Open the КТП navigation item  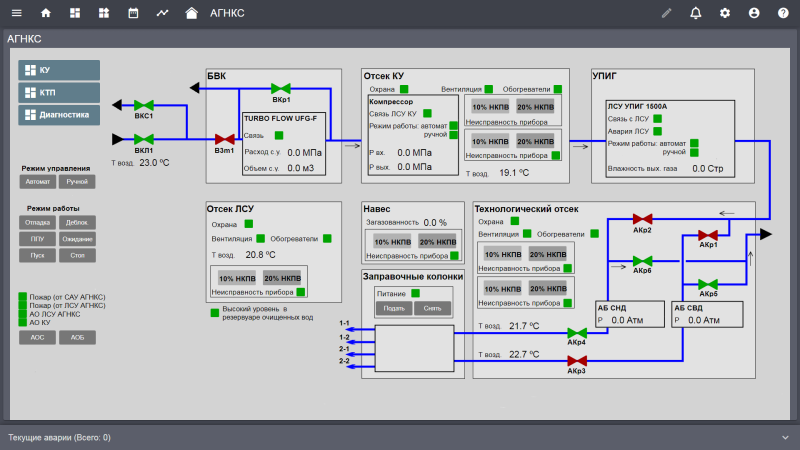pos(59,93)
